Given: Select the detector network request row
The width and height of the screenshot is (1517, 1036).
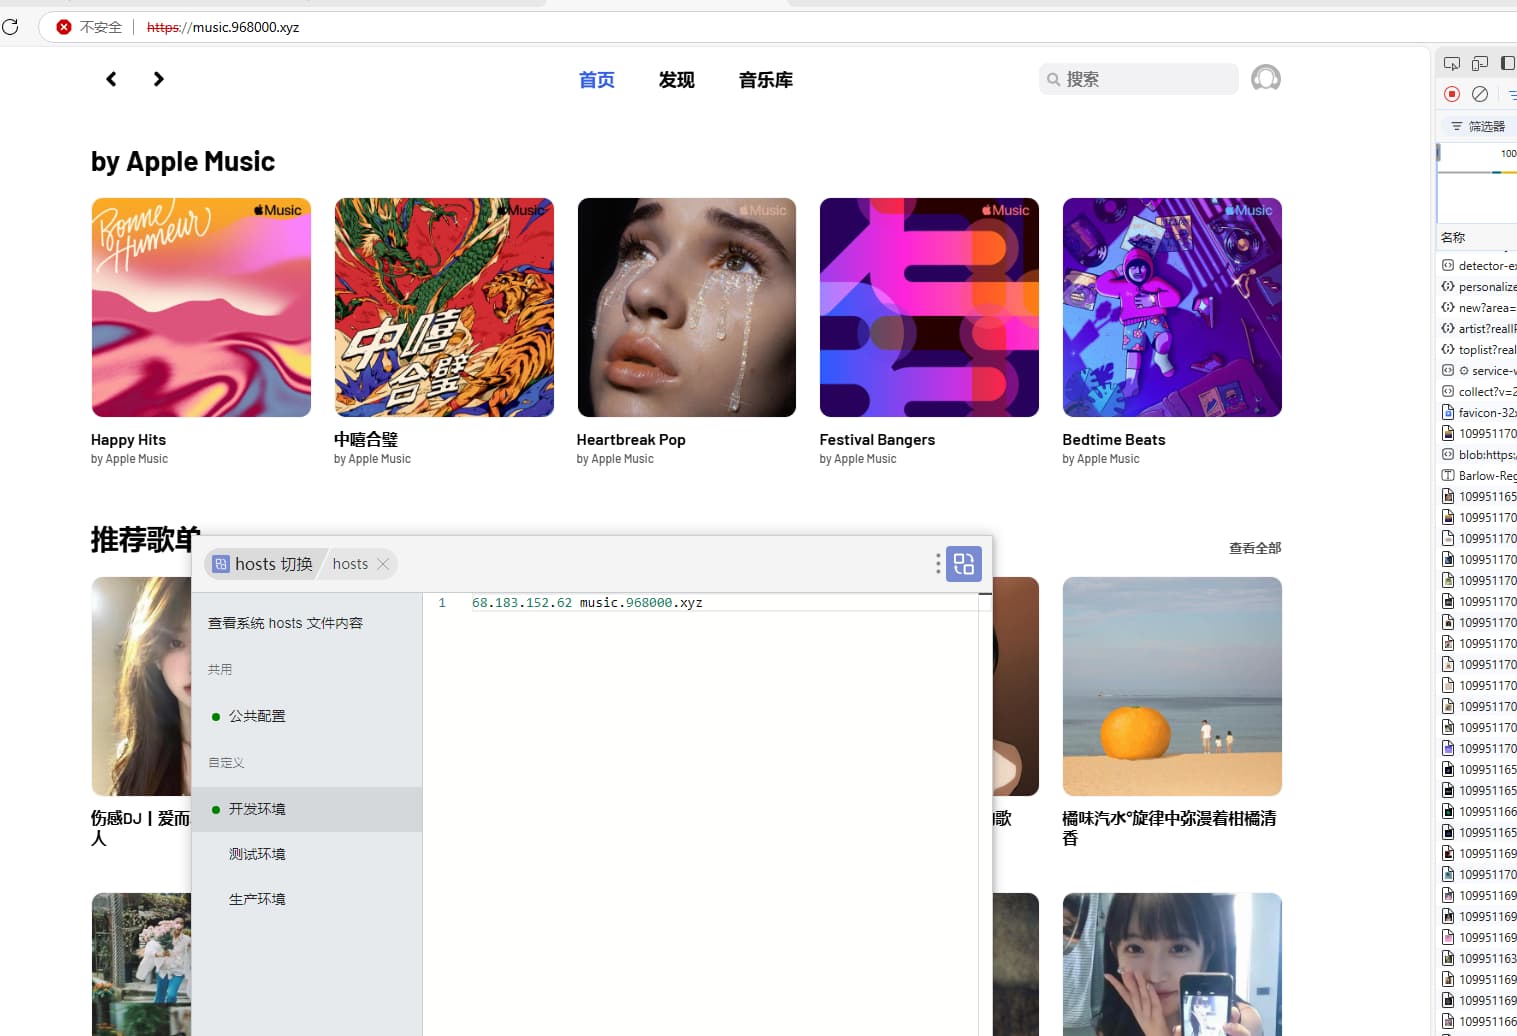Looking at the screenshot, I should [1478, 266].
